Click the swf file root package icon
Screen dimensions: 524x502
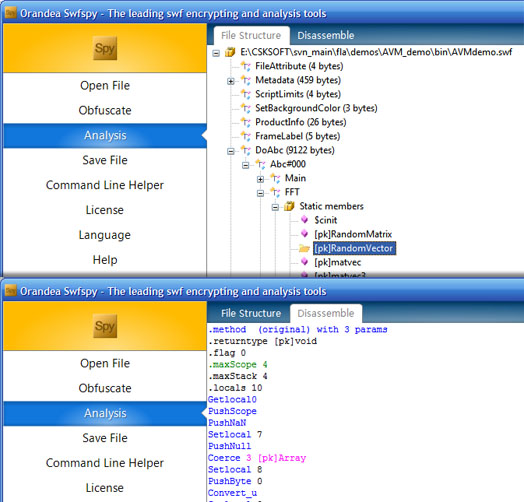(x=230, y=52)
